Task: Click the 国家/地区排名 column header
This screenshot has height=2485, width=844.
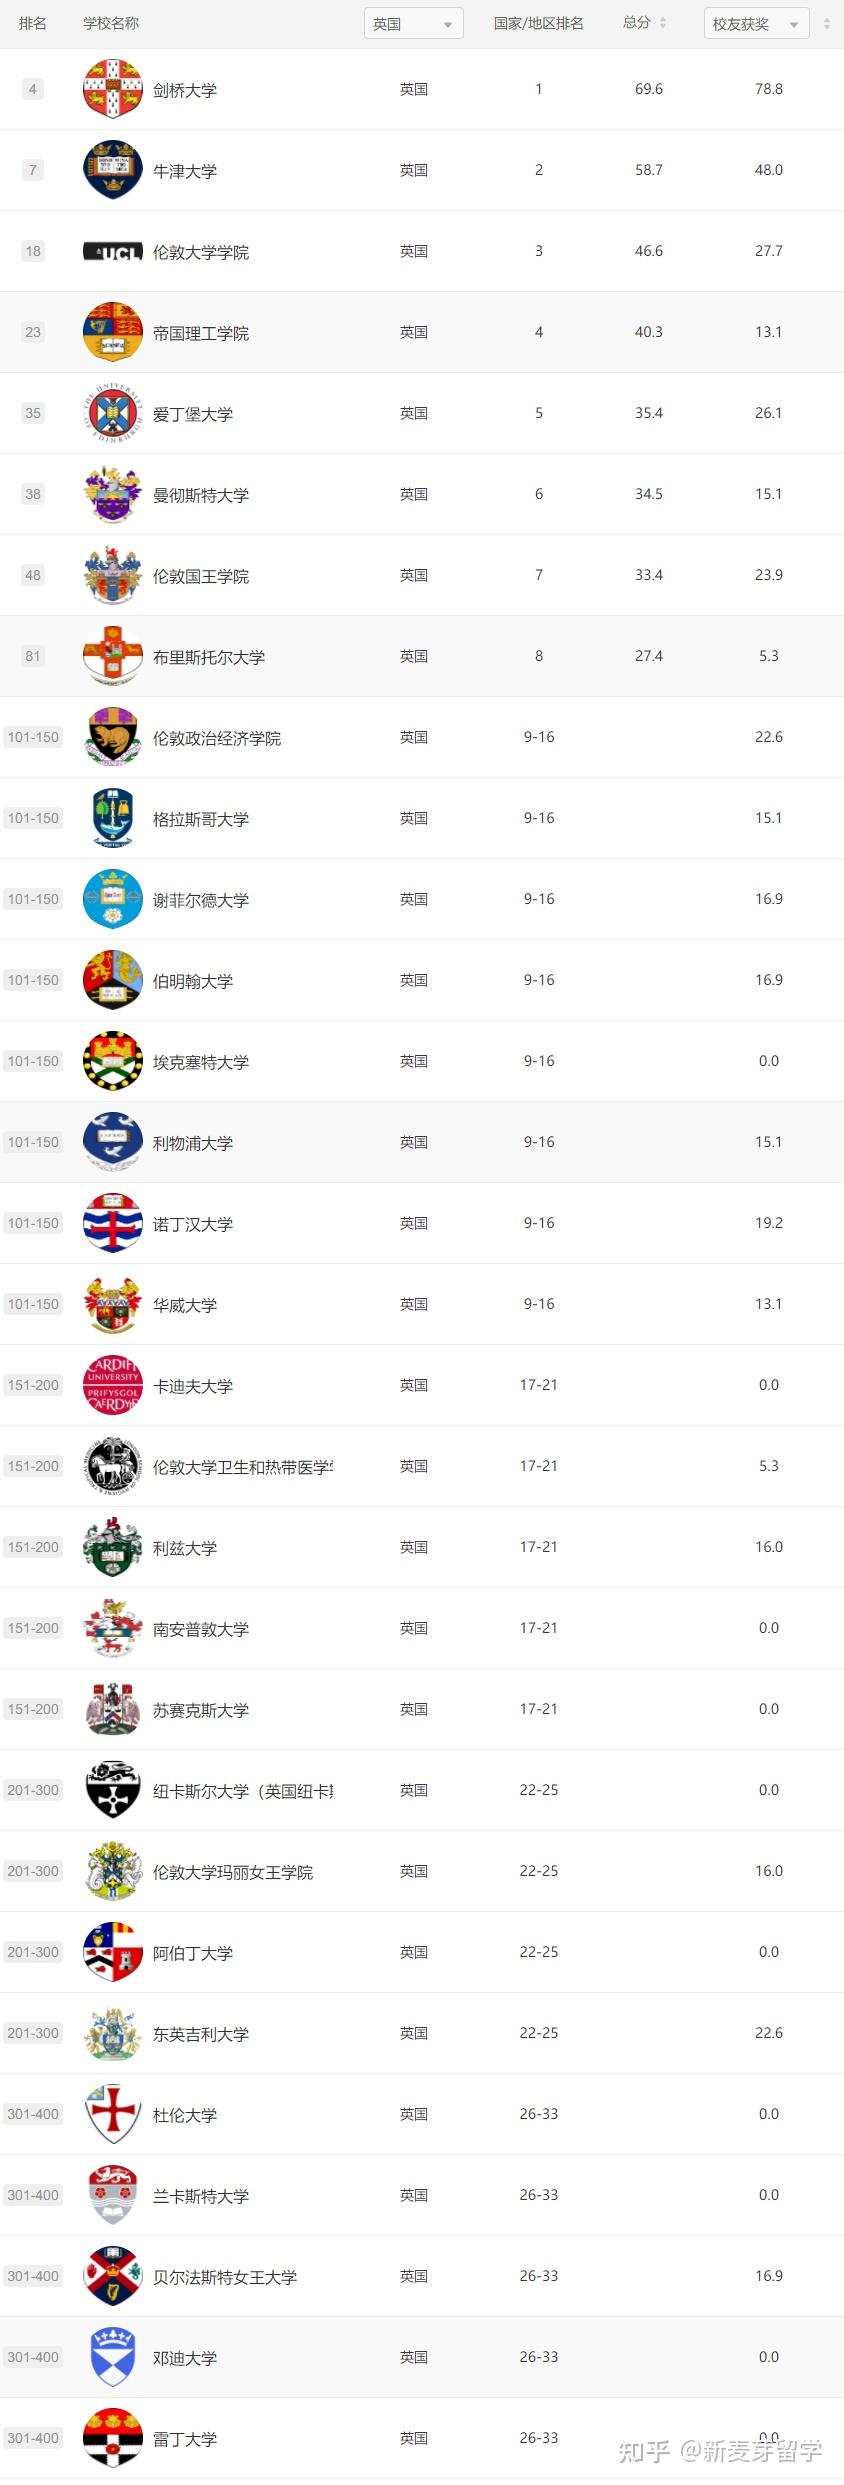Action: point(538,23)
